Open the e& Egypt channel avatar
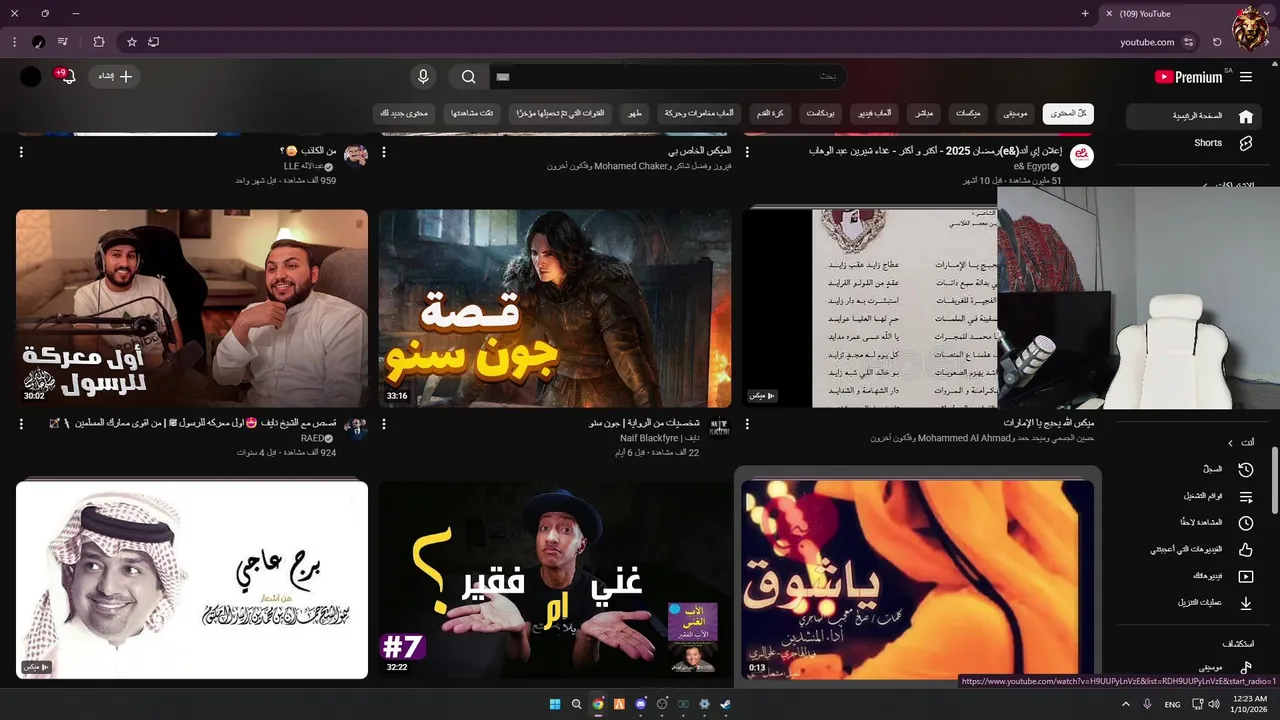The height and width of the screenshot is (720, 1280). tap(1082, 156)
